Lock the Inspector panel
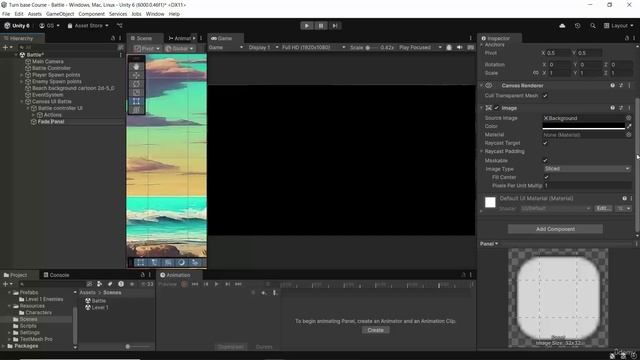 point(627,38)
